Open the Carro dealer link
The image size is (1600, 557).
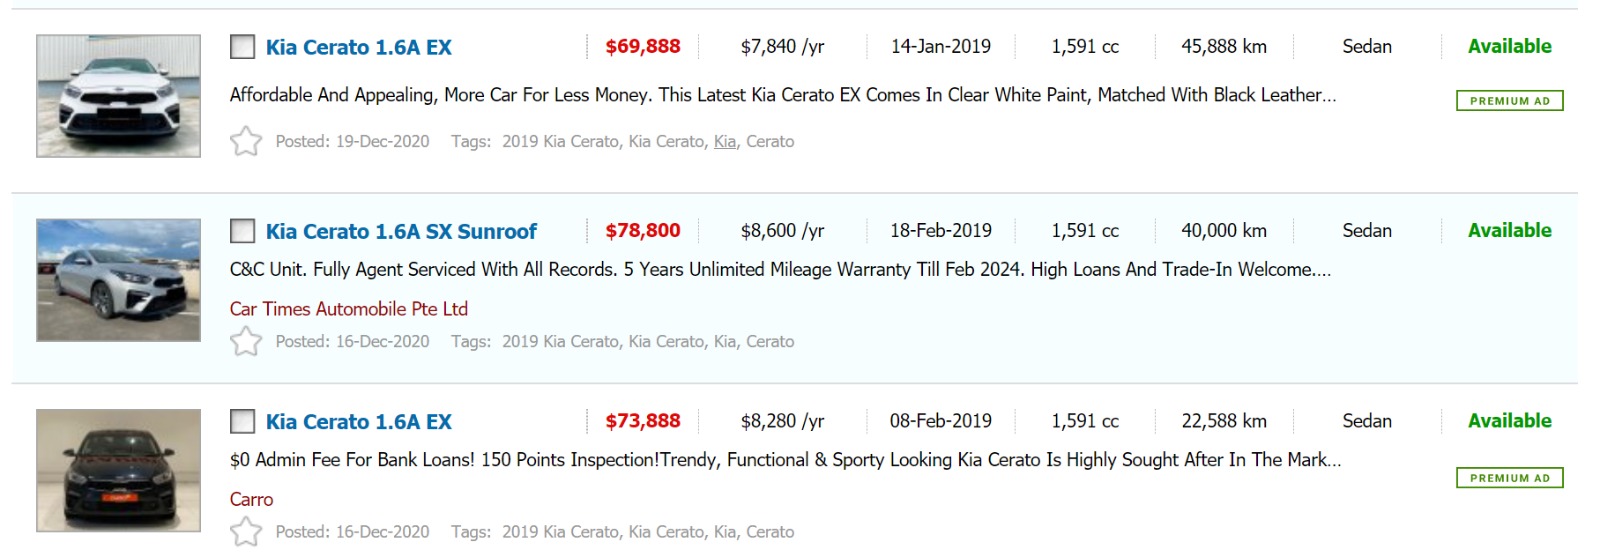click(251, 499)
